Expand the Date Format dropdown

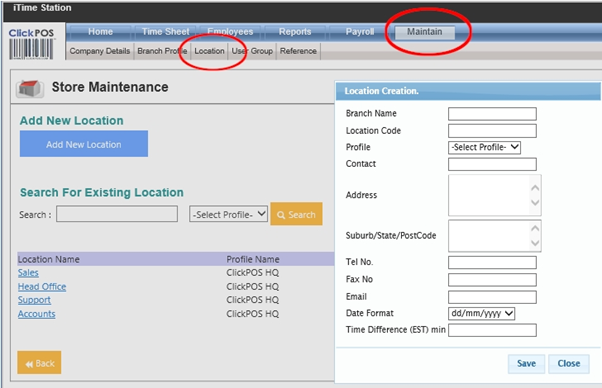(x=481, y=314)
